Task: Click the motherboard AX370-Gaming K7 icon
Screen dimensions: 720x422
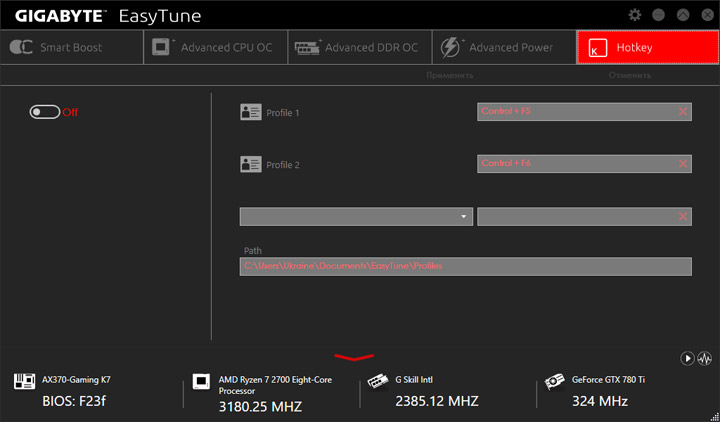Action: tap(24, 381)
